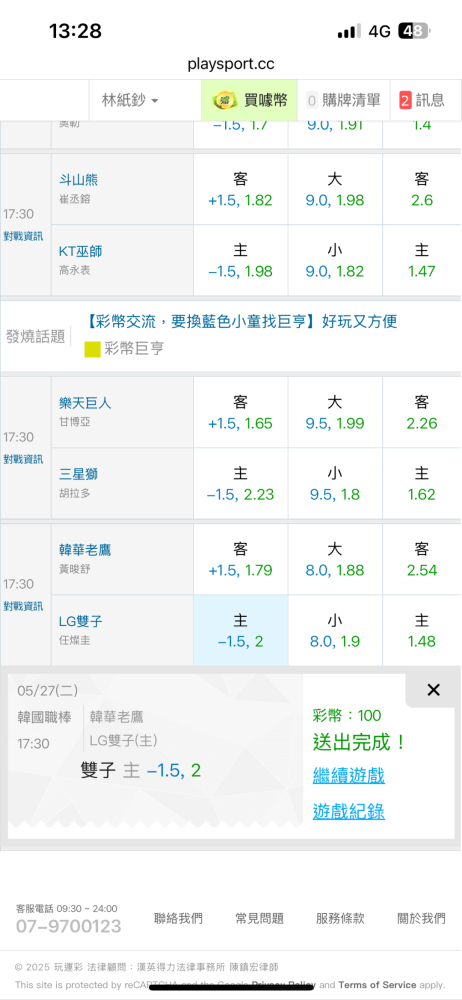Viewport: 462px width, 1000px height.
Task: Toggle LG雙子 主 −1.5, 2 selection
Action: (241, 631)
